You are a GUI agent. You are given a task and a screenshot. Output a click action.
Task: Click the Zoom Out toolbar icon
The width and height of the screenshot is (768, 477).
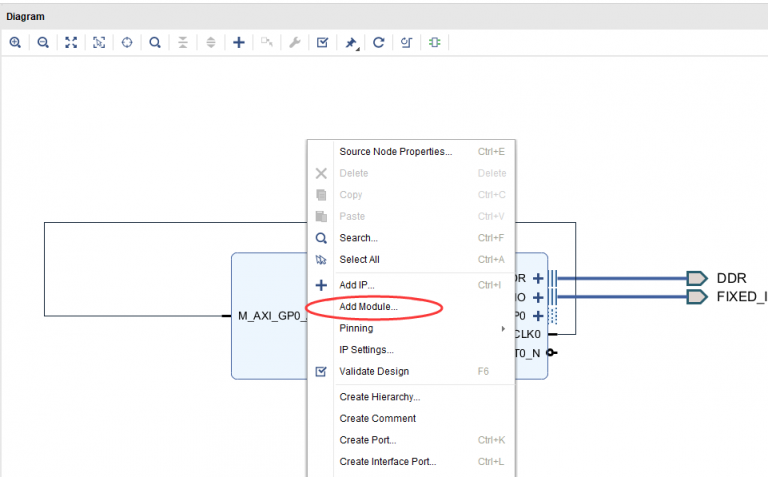tap(43, 43)
